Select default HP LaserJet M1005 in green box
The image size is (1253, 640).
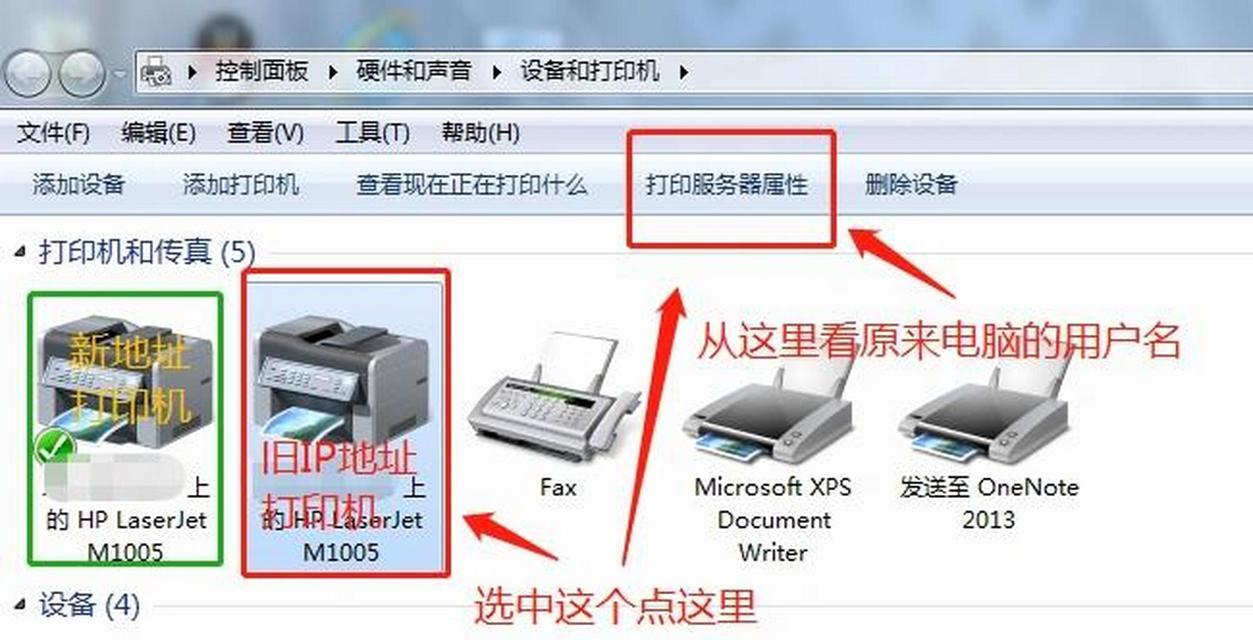pos(125,428)
